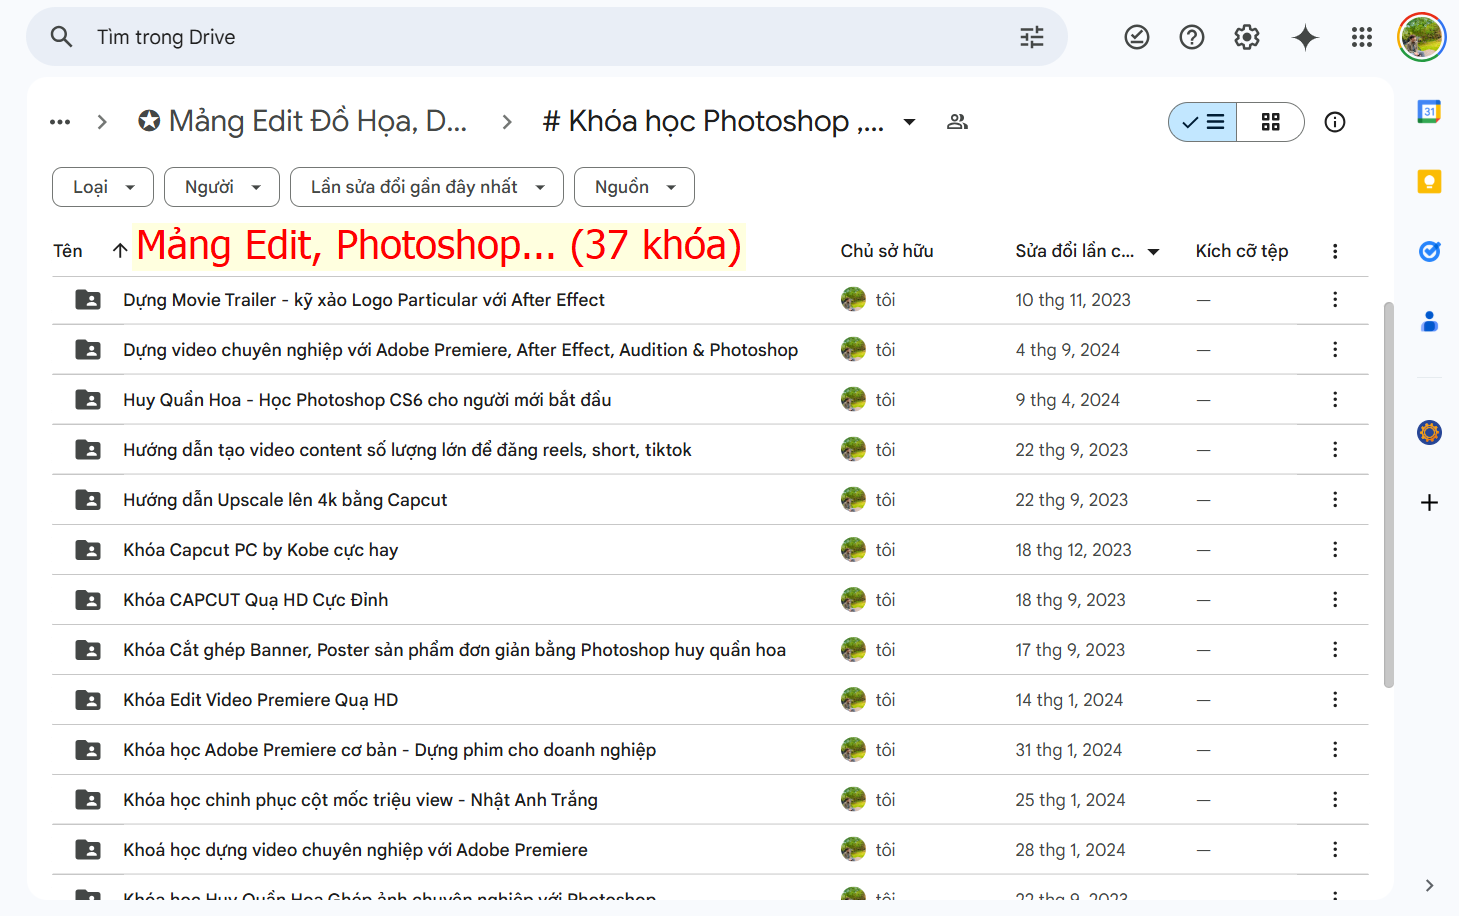The height and width of the screenshot is (916, 1459).
Task: Switch to list layout view
Action: point(1203,122)
